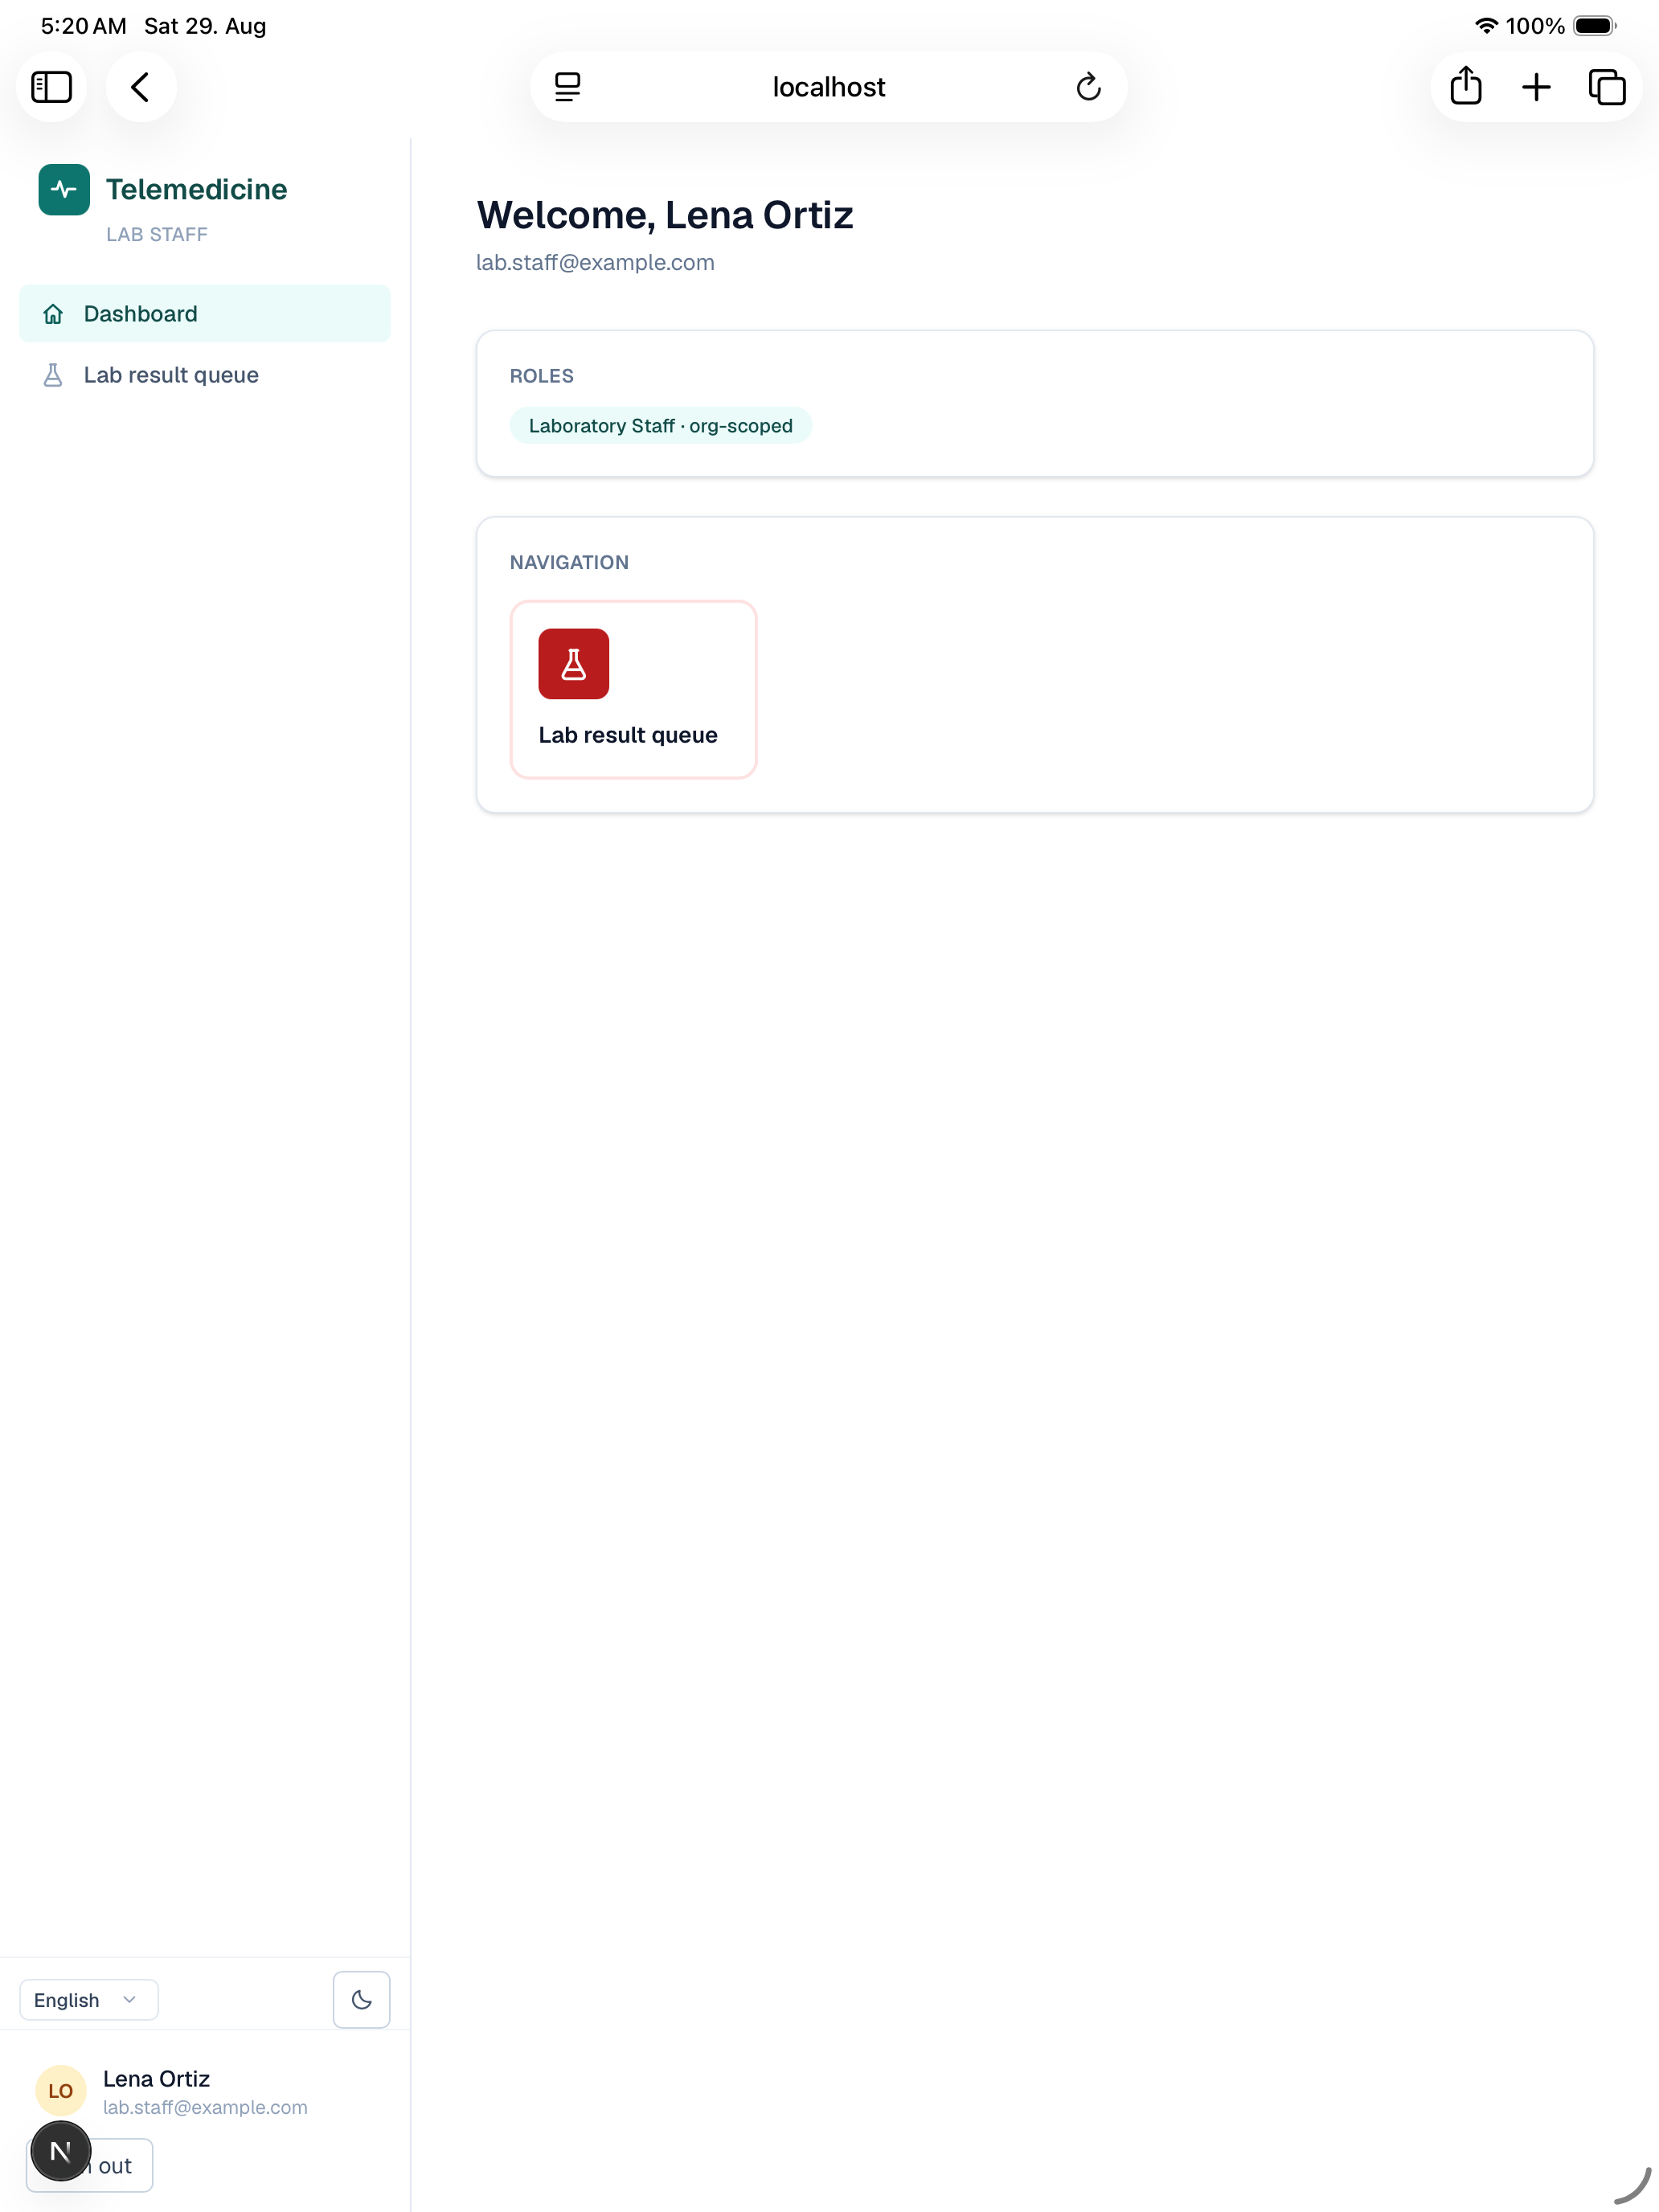Click the Telemedicine heartbeat logo

coord(64,189)
